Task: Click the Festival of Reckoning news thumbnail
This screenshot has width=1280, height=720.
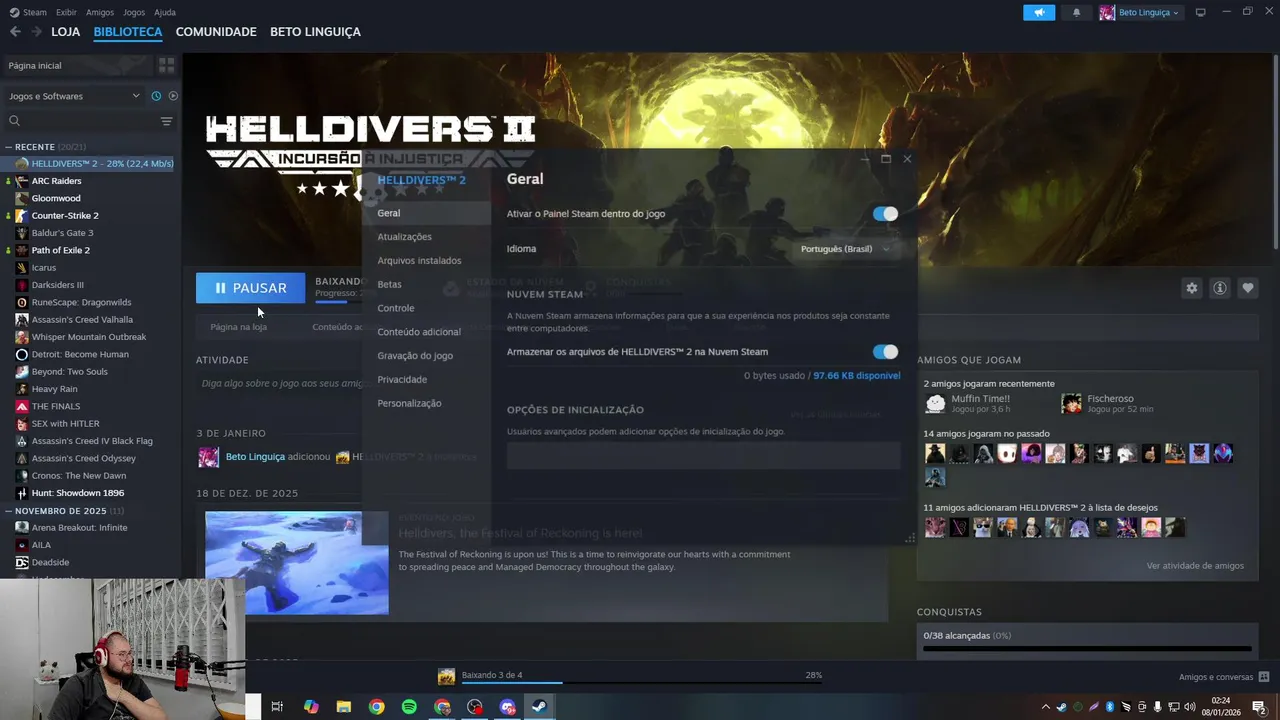Action: [296, 563]
